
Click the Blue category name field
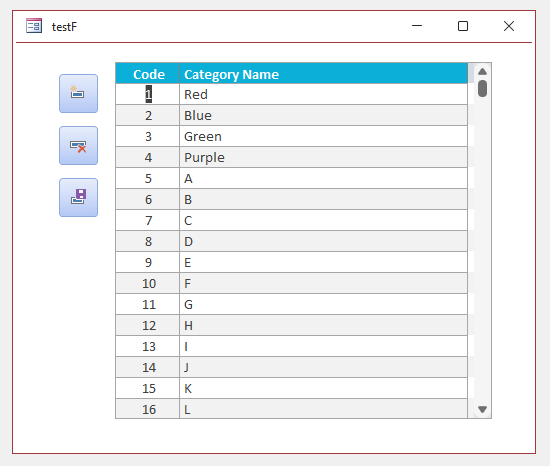tap(323, 115)
